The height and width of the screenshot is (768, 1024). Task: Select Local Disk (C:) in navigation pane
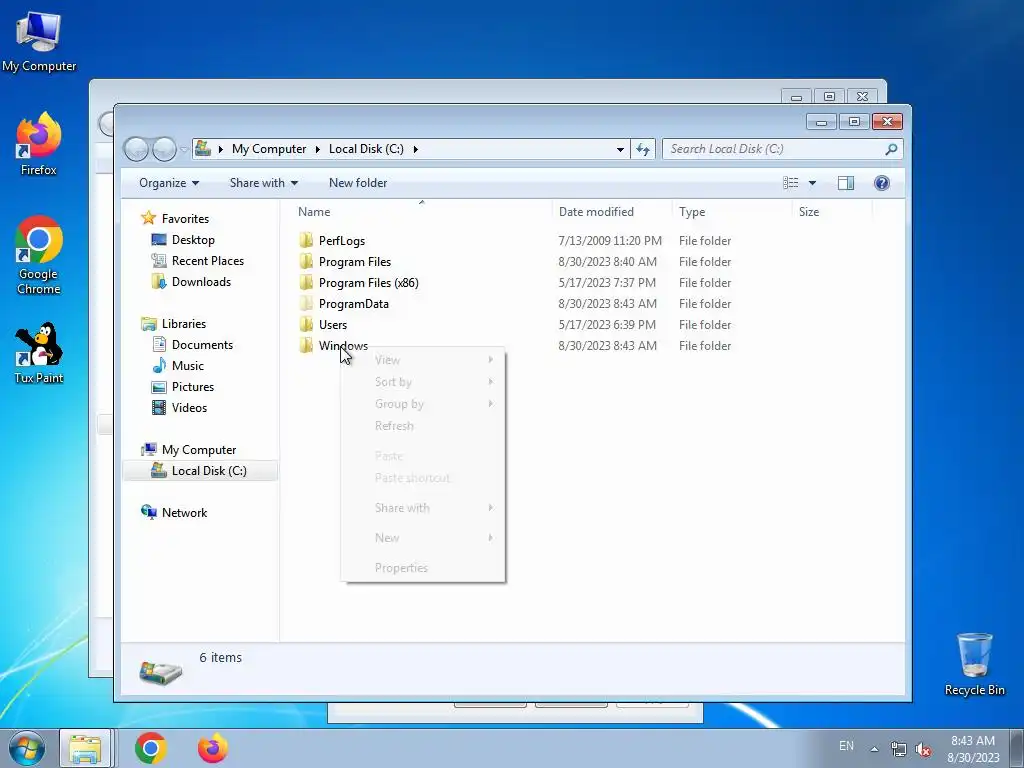[199, 470]
